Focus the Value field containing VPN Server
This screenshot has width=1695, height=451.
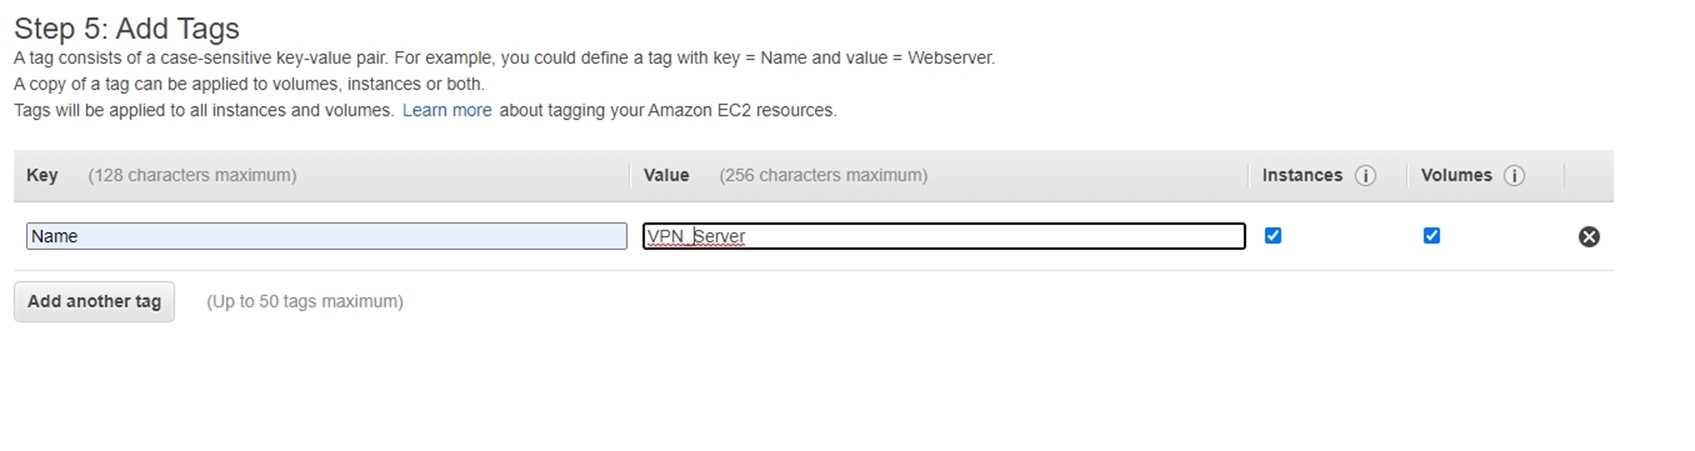pos(943,236)
